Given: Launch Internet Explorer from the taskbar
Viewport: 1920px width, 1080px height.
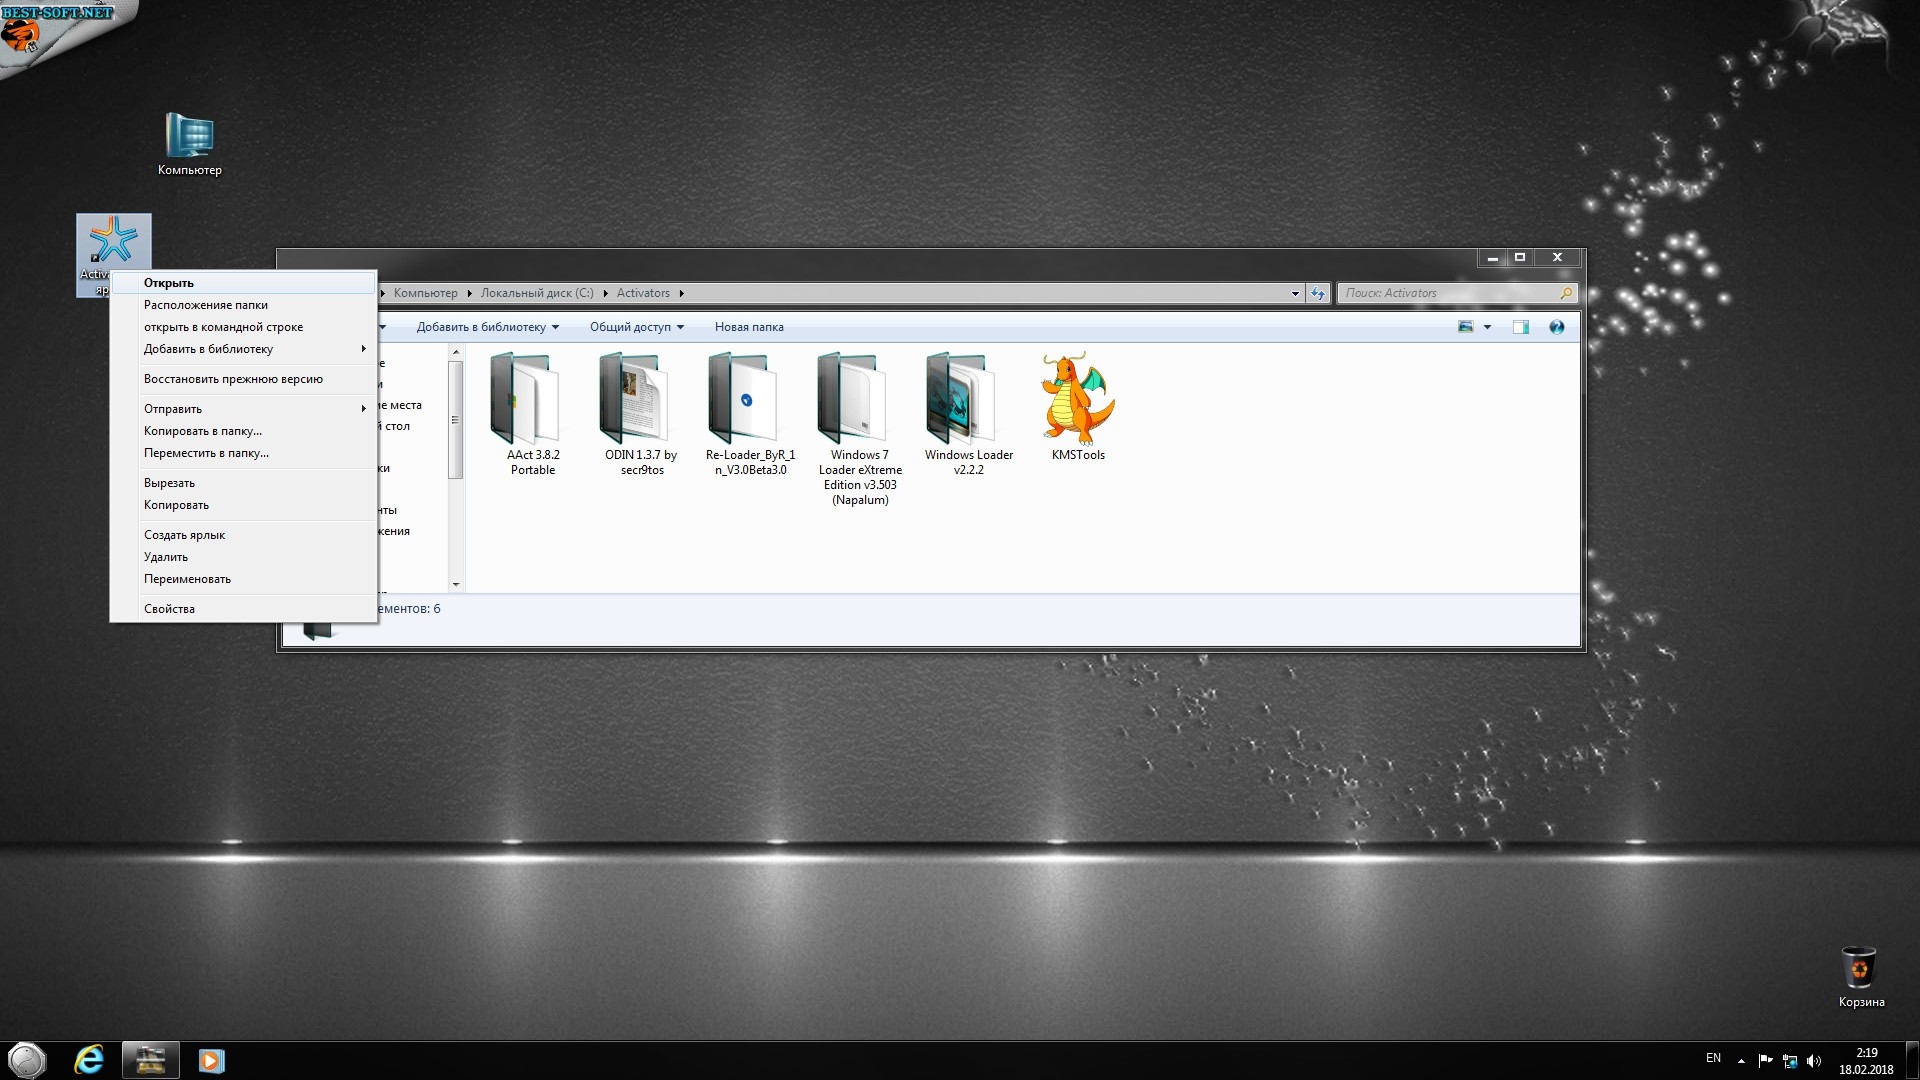Looking at the screenshot, I should point(89,1059).
